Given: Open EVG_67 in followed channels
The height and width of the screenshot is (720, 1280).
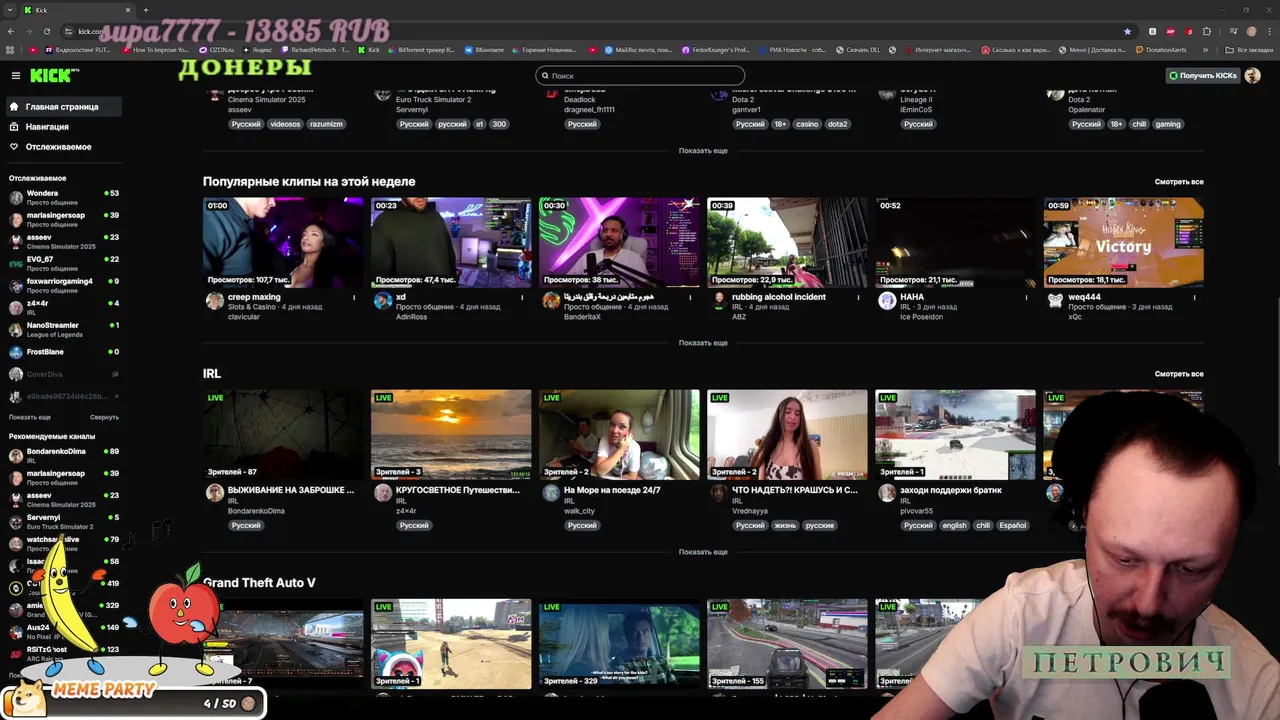Looking at the screenshot, I should pos(62,263).
